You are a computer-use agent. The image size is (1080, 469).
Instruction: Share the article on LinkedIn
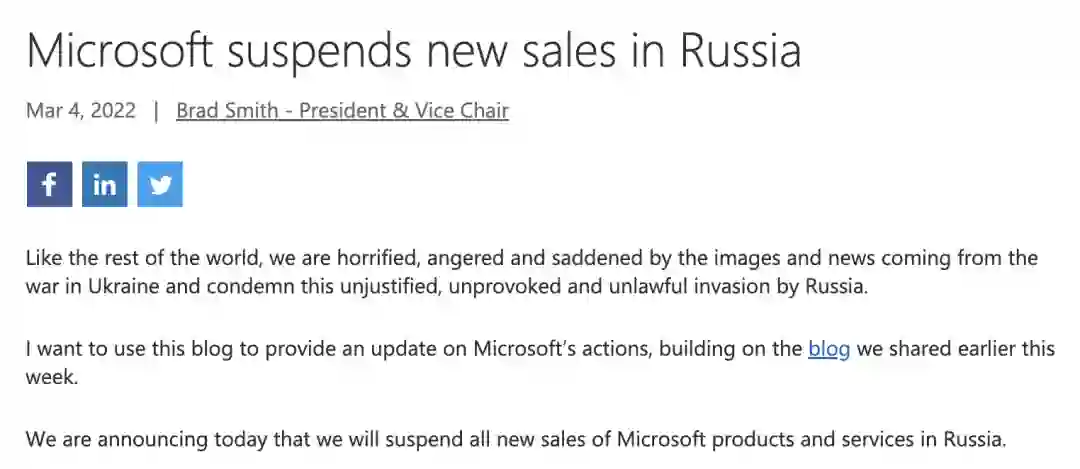tap(104, 184)
